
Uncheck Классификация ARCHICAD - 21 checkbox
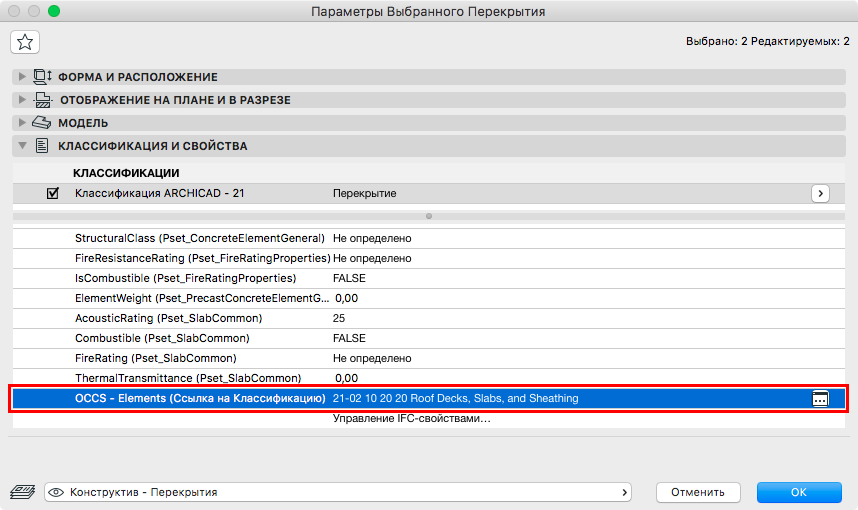click(x=53, y=193)
